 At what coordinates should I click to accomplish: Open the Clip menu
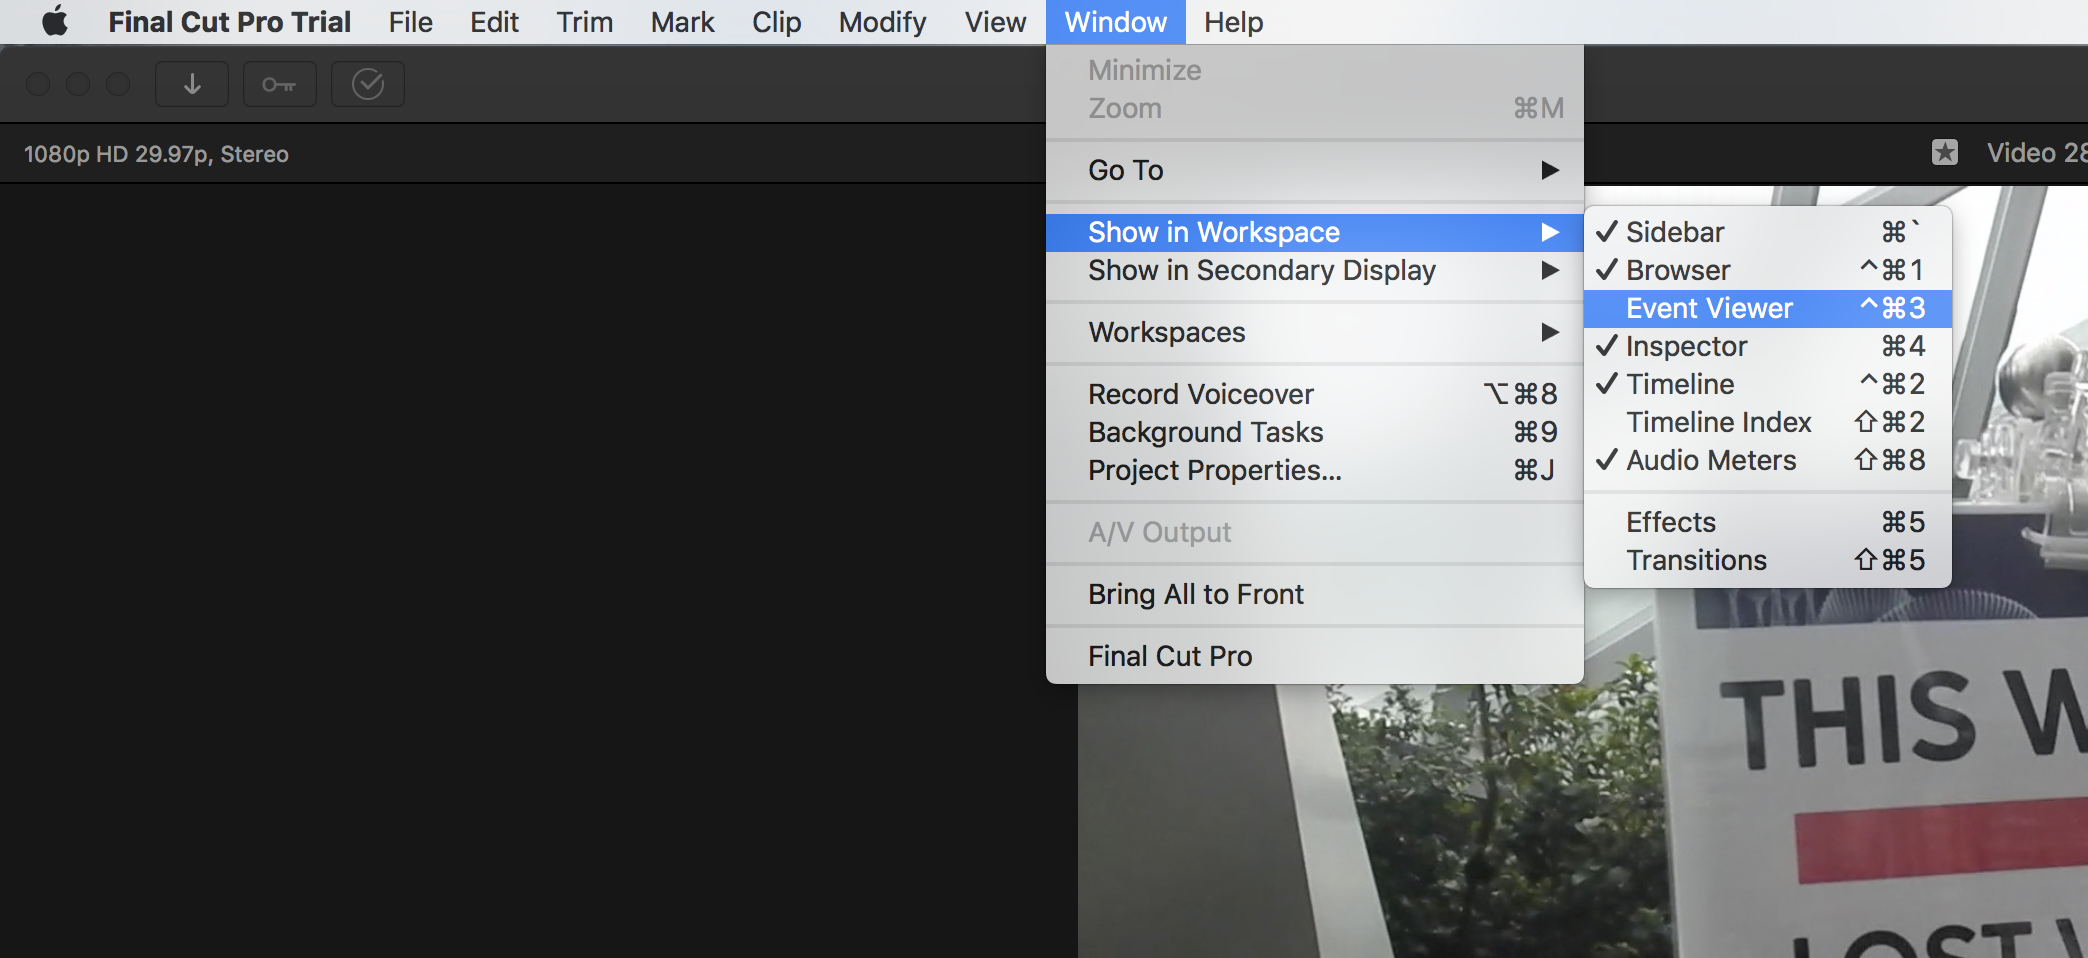[x=776, y=22]
